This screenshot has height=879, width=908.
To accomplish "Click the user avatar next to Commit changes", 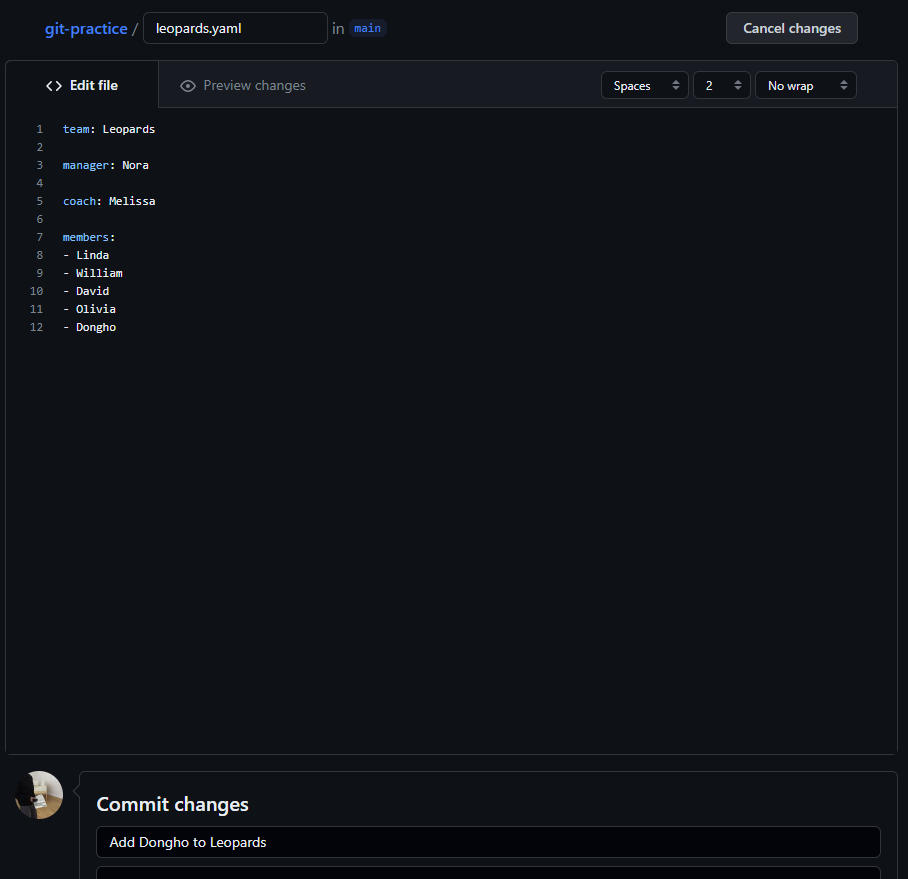I will click(39, 794).
